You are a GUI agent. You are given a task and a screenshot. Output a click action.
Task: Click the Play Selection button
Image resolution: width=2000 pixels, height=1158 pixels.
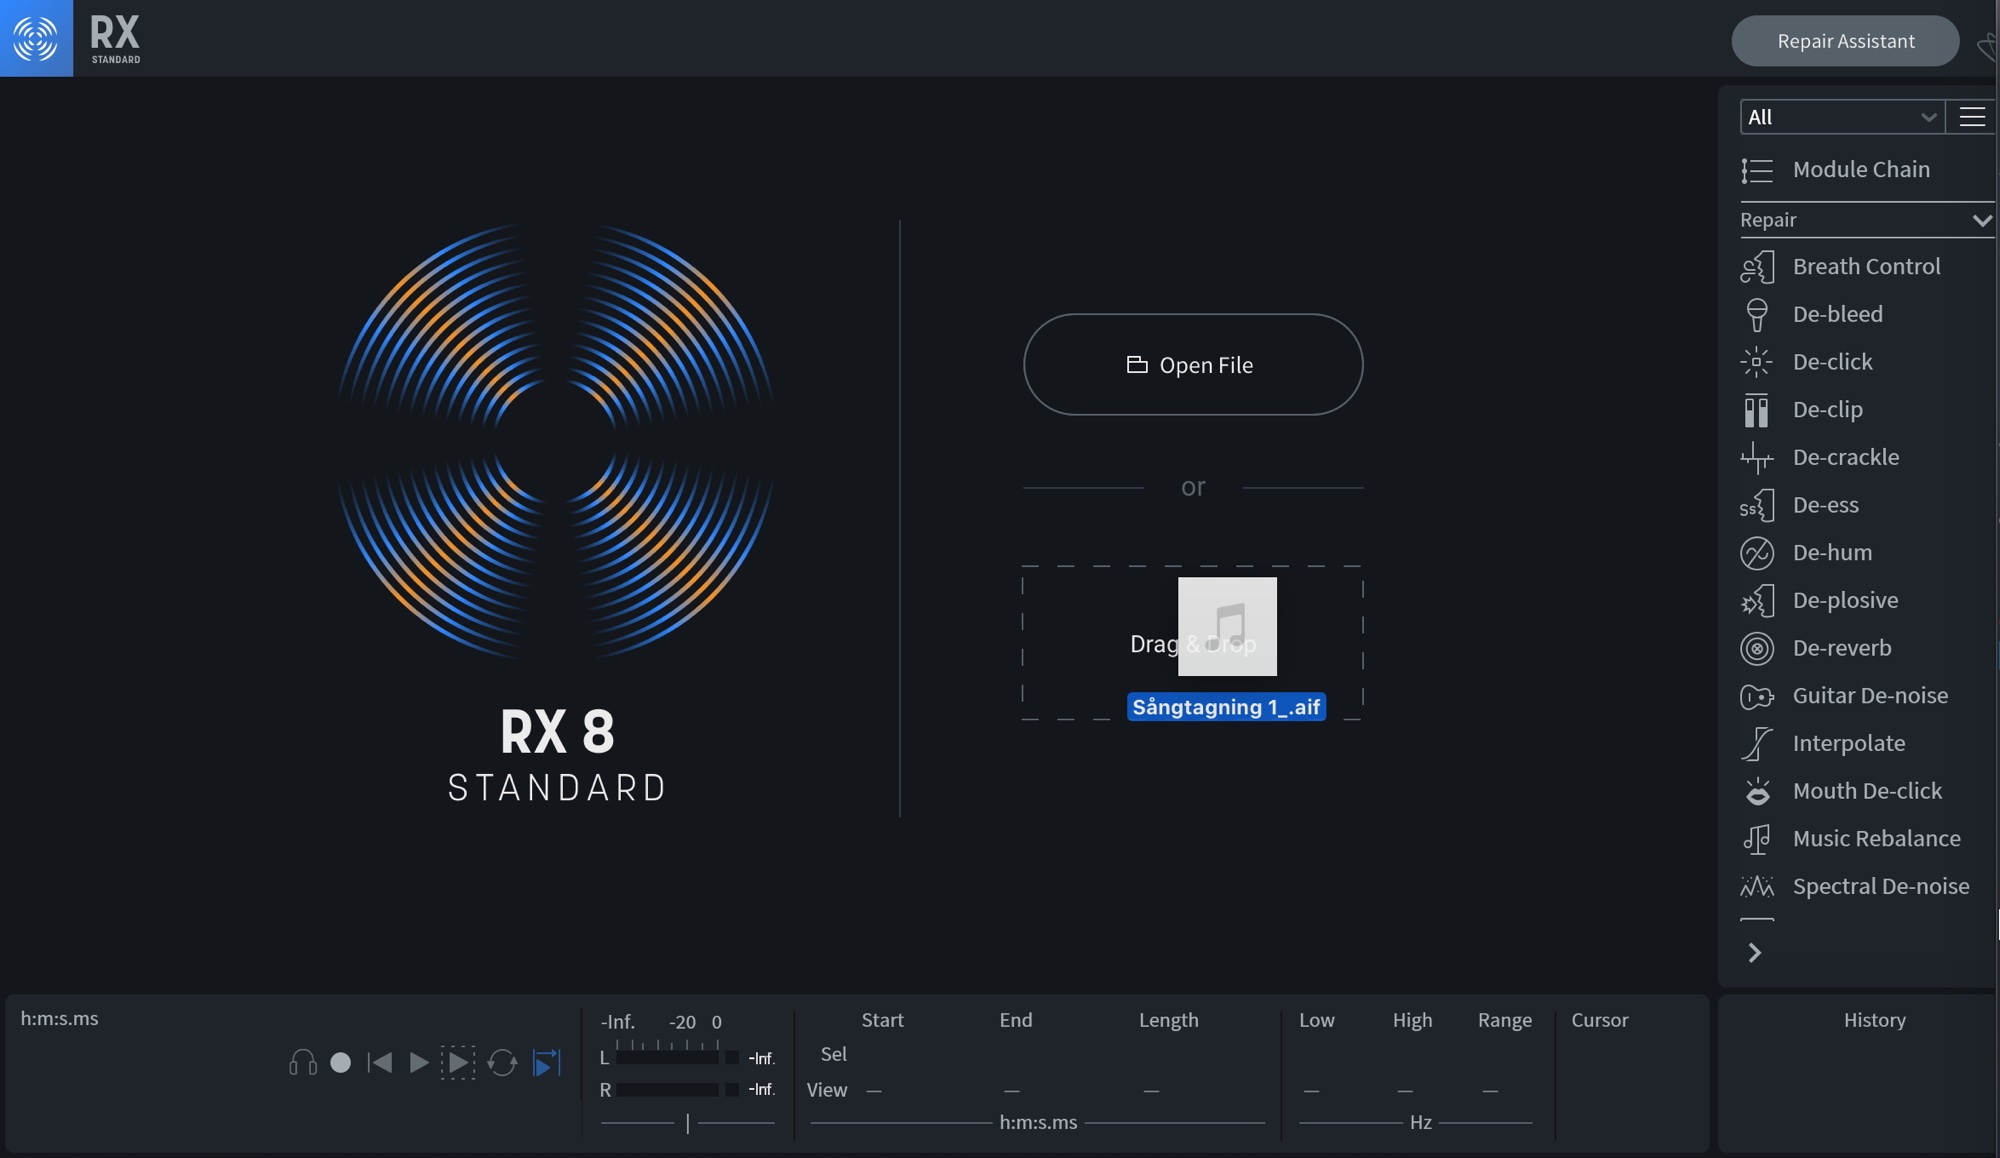tap(458, 1062)
